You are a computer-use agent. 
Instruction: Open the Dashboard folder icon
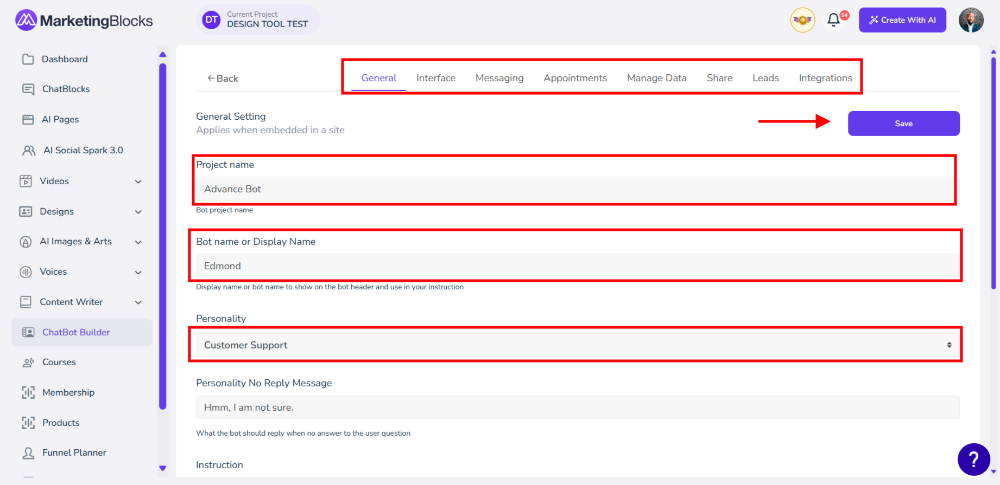(x=28, y=59)
